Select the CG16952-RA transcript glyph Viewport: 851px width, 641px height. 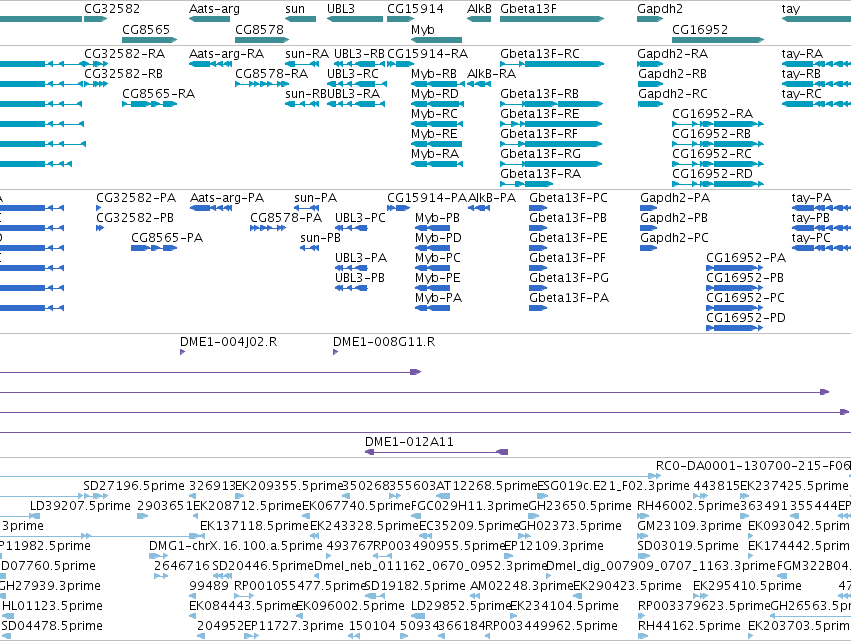pos(718,124)
